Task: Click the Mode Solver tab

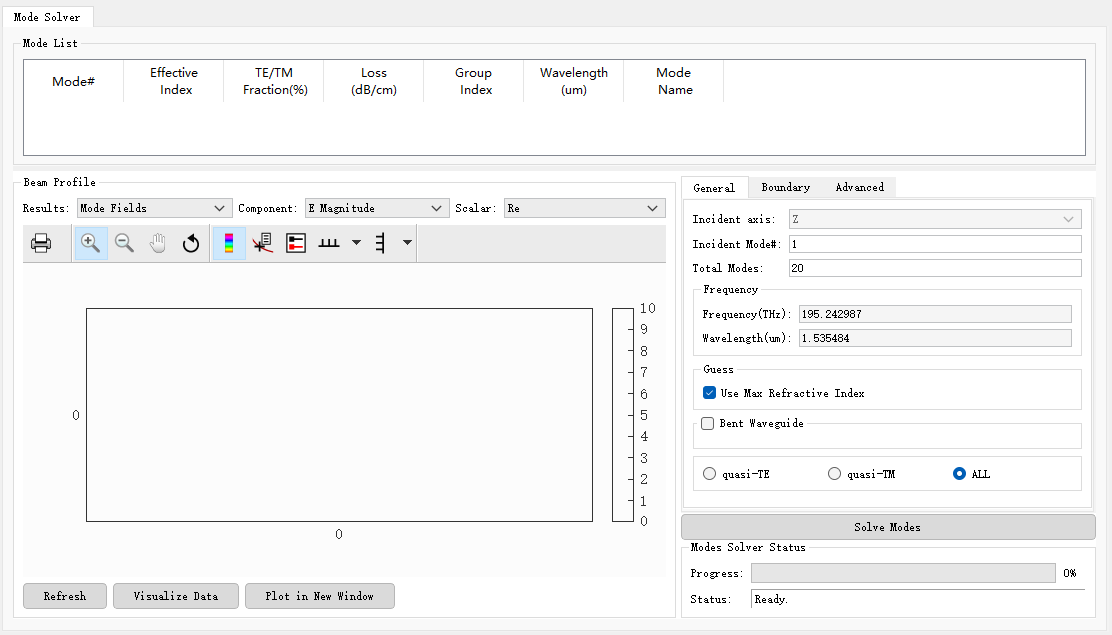Action: pos(48,17)
